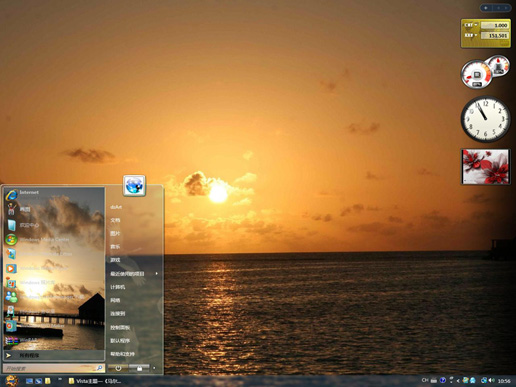Expand quick launch overflow chevron

coord(60,379)
